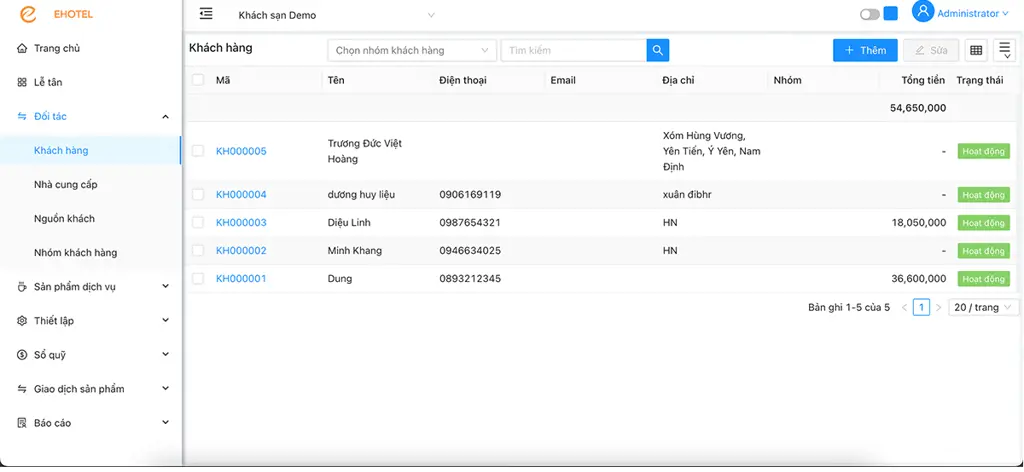Open the table column layout icon
The image size is (1024, 472).
click(x=976, y=50)
